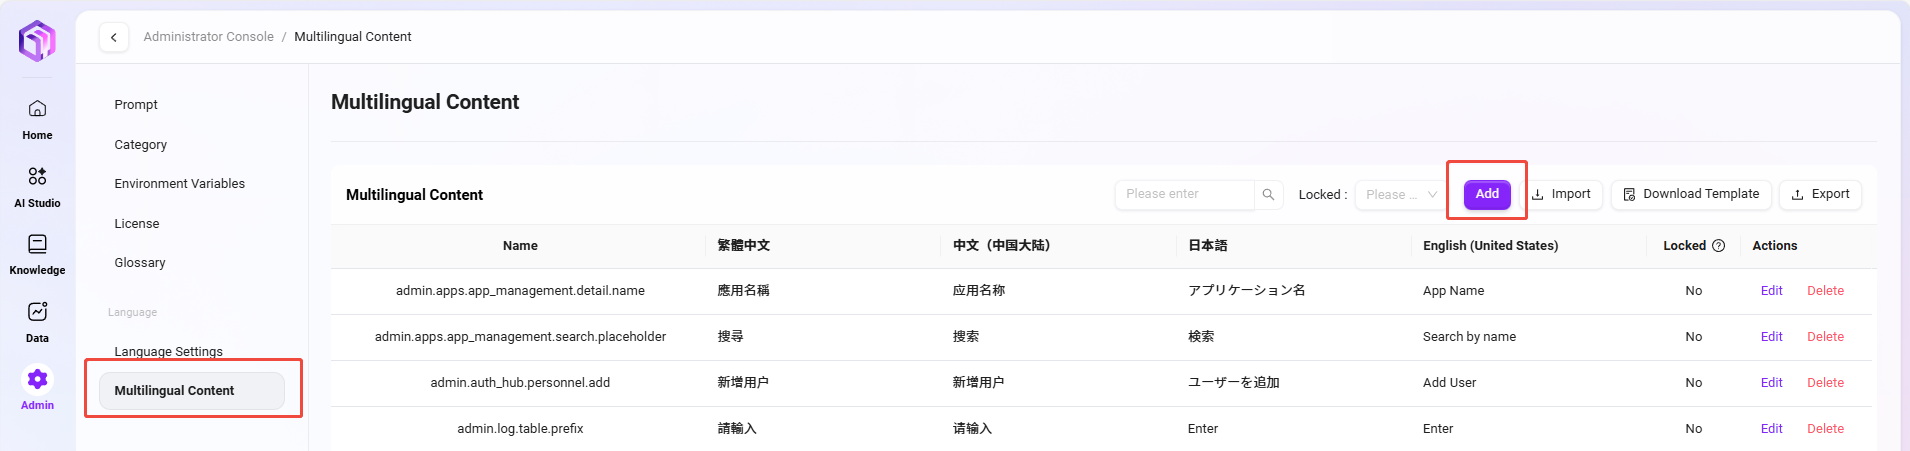Click the Import button
Image resolution: width=1910 pixels, height=451 pixels.
(x=1562, y=194)
